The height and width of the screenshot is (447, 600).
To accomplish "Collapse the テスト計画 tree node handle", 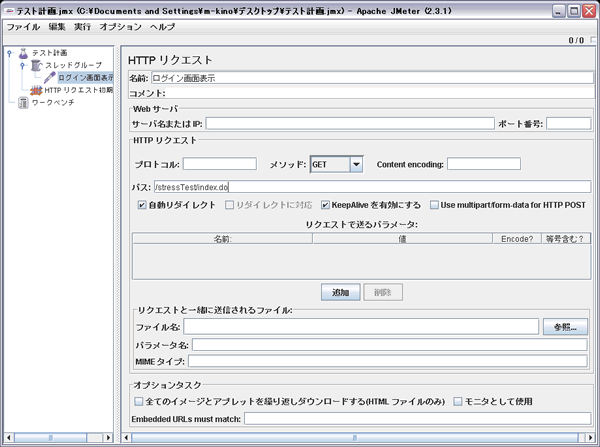I will click(9, 54).
